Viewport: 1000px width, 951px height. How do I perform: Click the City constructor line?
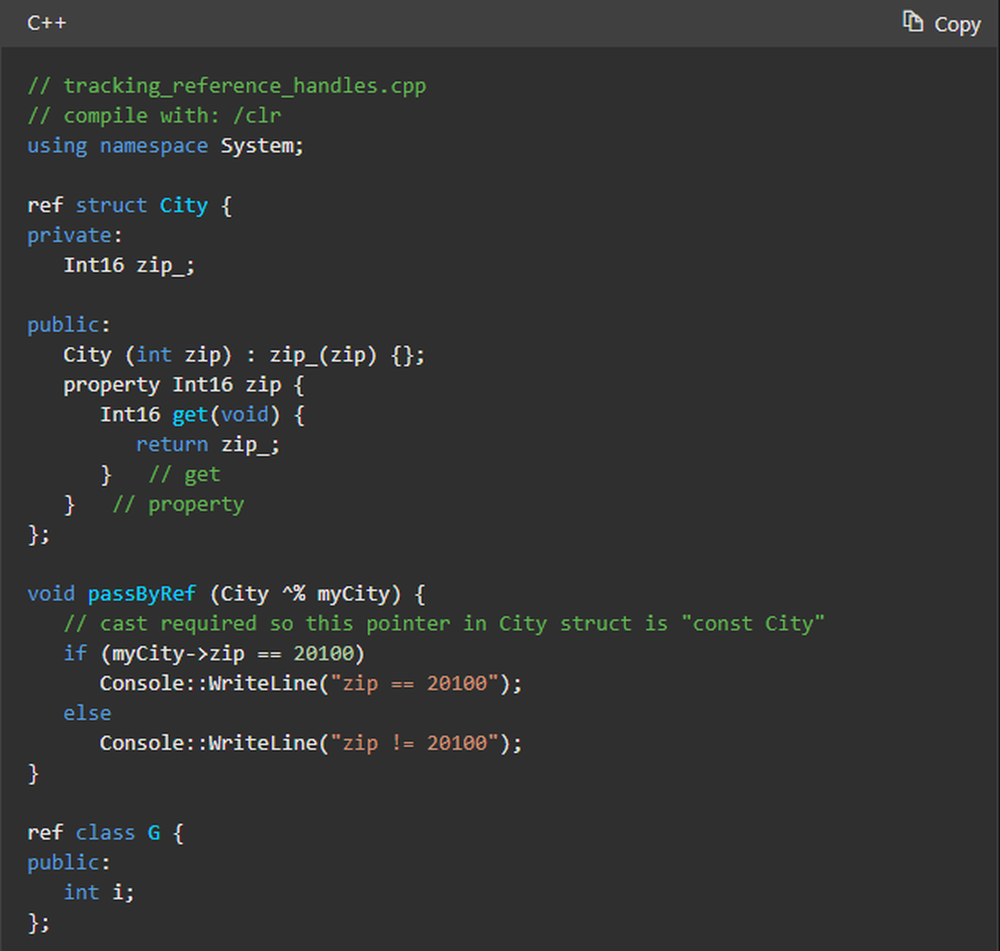240,354
